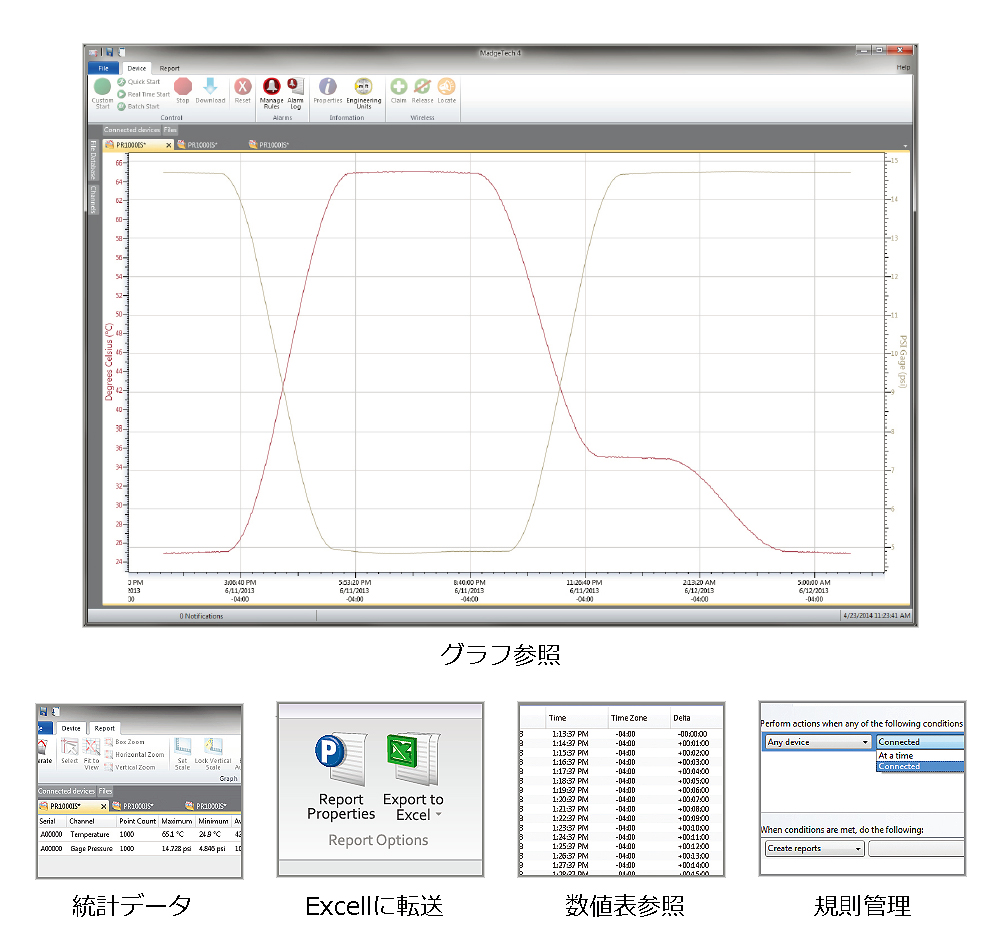Click the Custom Start icon
Screen dimensions: 1000x950
102,87
